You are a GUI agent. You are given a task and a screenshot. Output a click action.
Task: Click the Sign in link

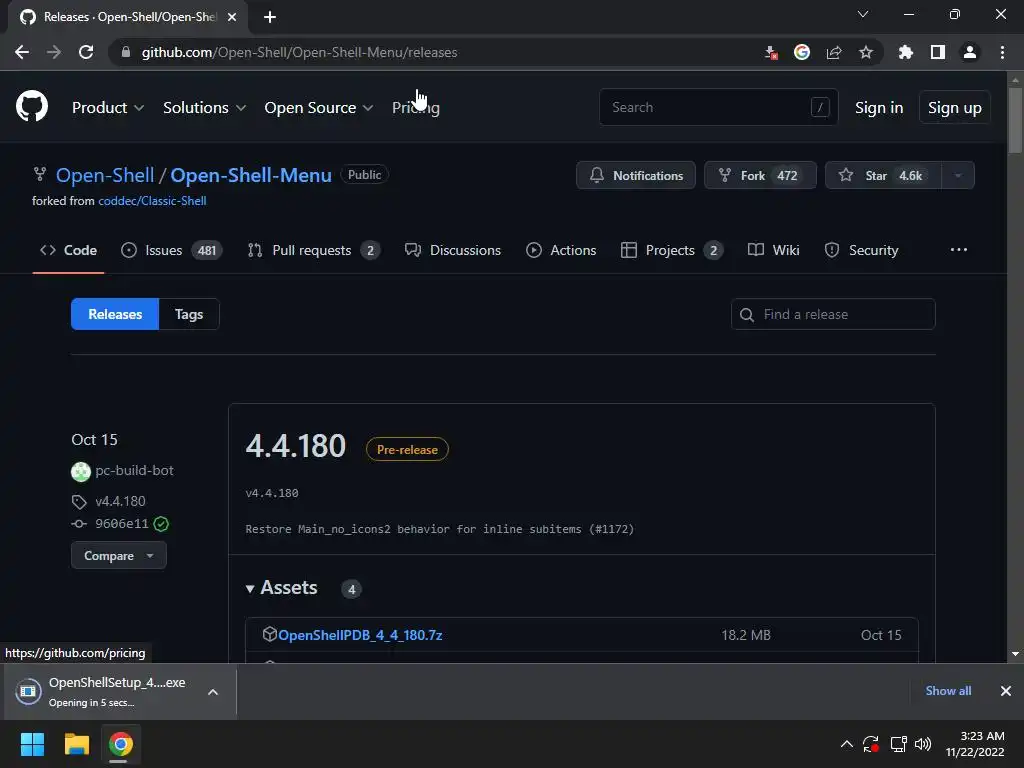click(879, 107)
